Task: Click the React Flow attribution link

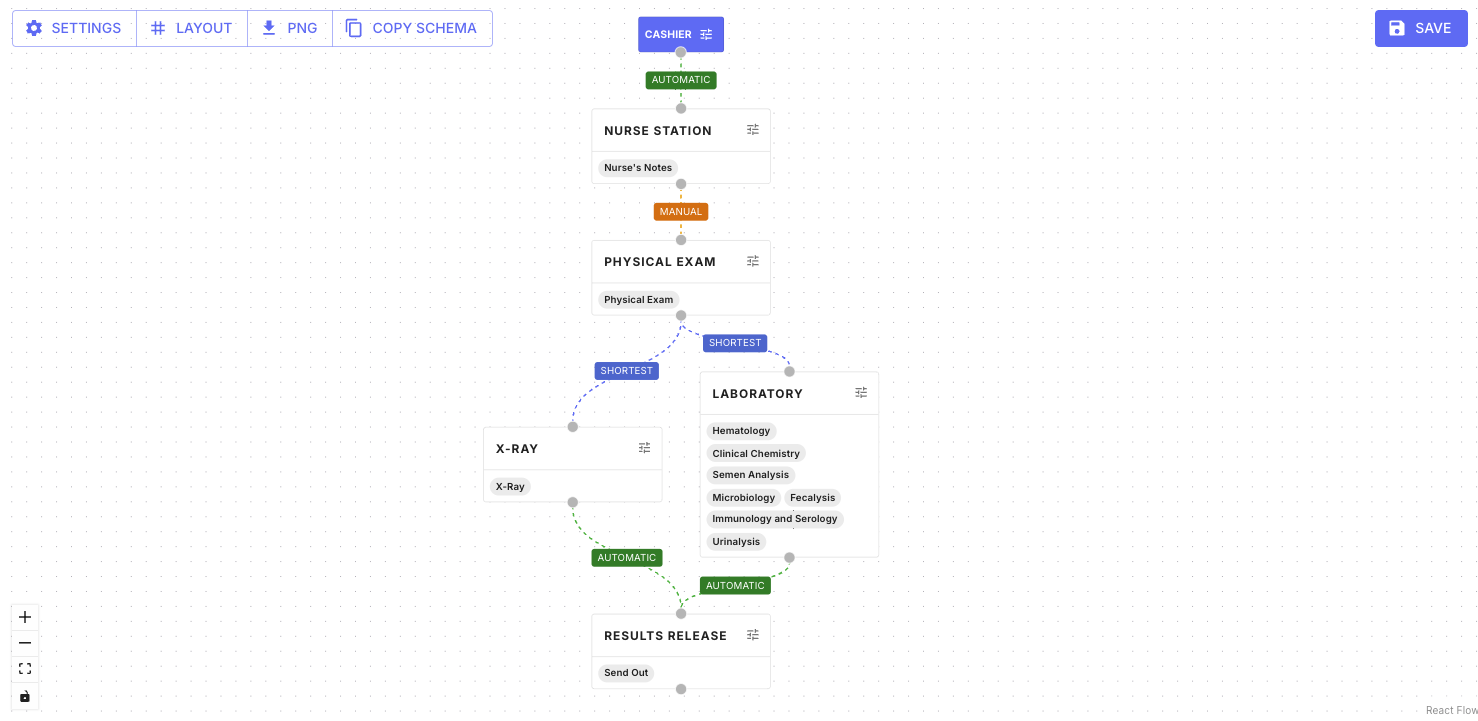Action: [1451, 711]
